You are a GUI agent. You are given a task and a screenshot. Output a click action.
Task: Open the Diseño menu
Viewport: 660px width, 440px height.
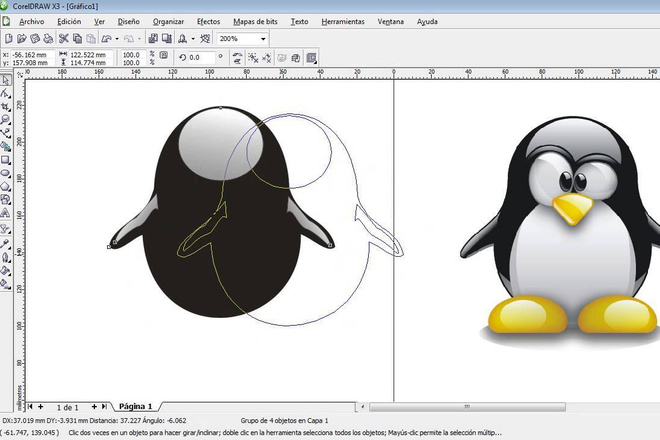pos(128,21)
